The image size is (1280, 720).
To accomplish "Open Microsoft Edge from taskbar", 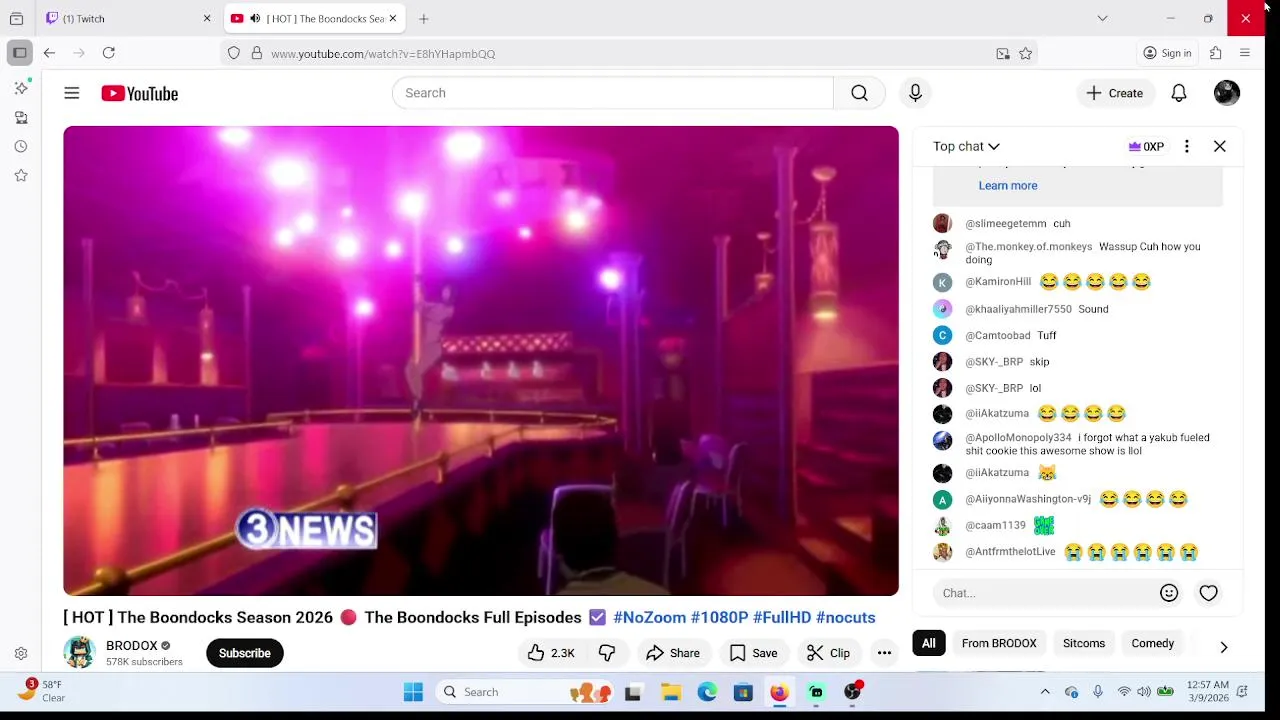I will [x=707, y=692].
